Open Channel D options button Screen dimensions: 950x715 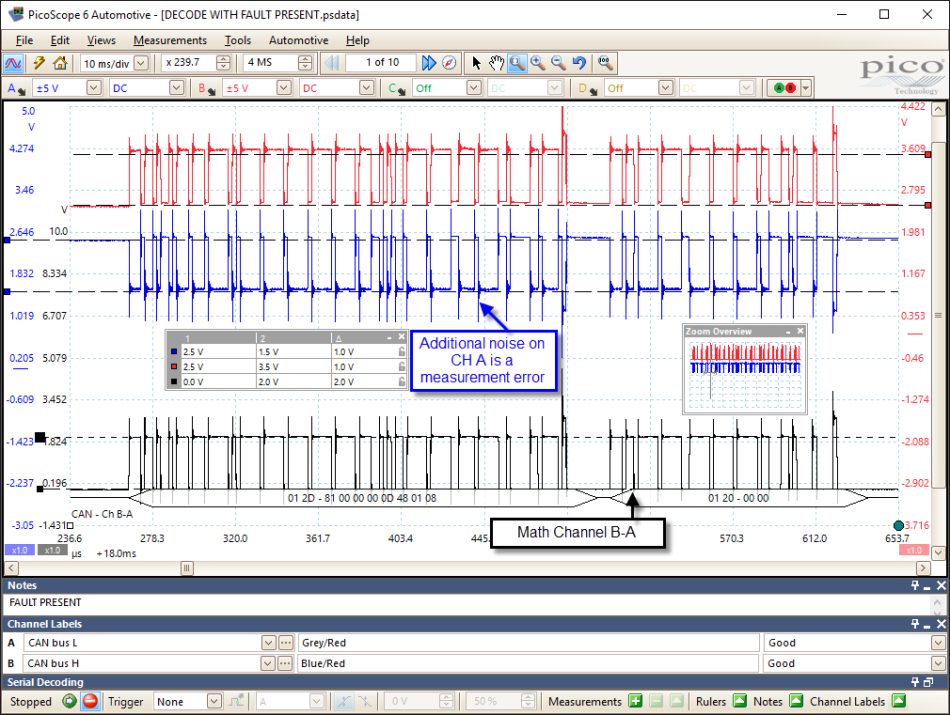click(587, 88)
